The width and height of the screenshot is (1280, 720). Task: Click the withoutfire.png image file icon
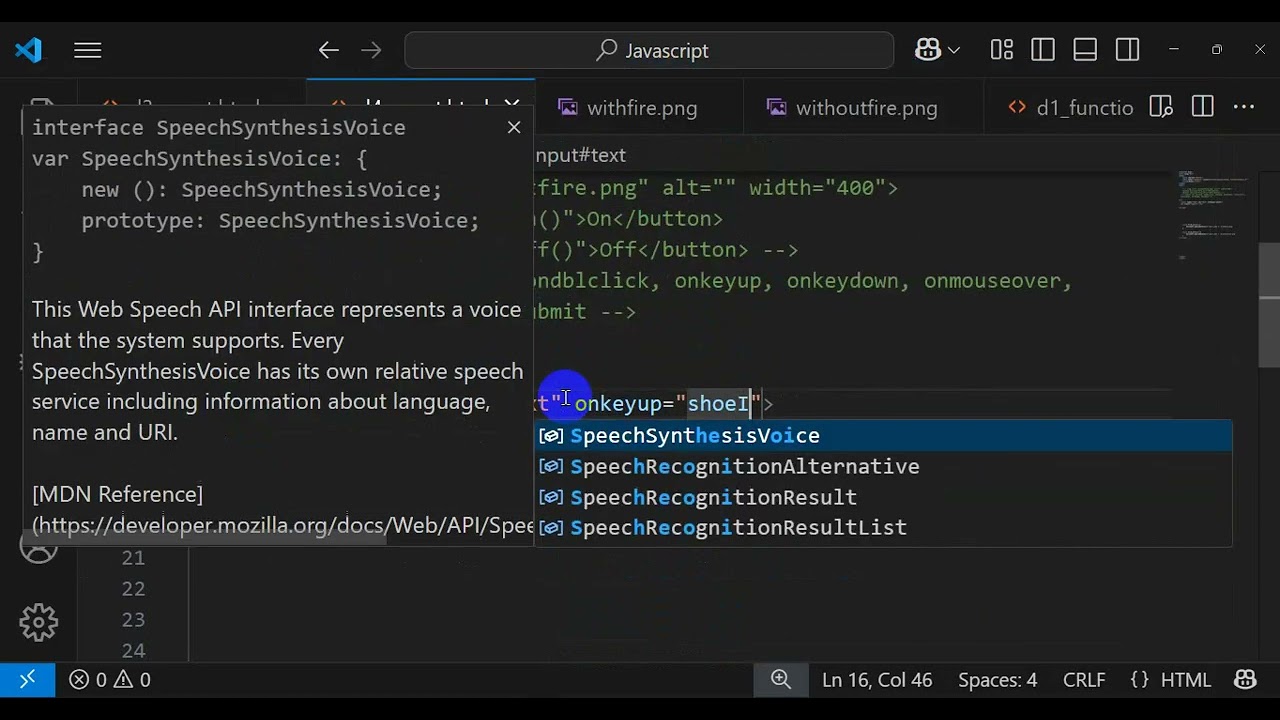776,107
